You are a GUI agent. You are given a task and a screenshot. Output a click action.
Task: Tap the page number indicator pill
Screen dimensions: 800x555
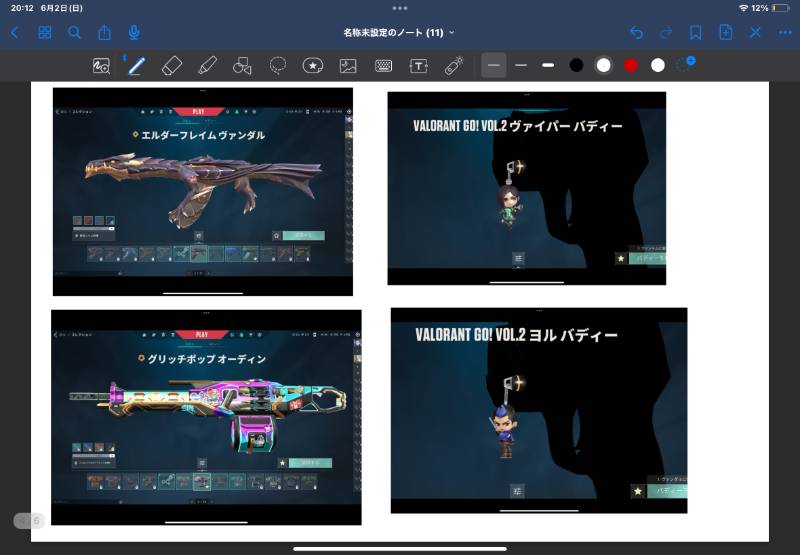[29, 521]
